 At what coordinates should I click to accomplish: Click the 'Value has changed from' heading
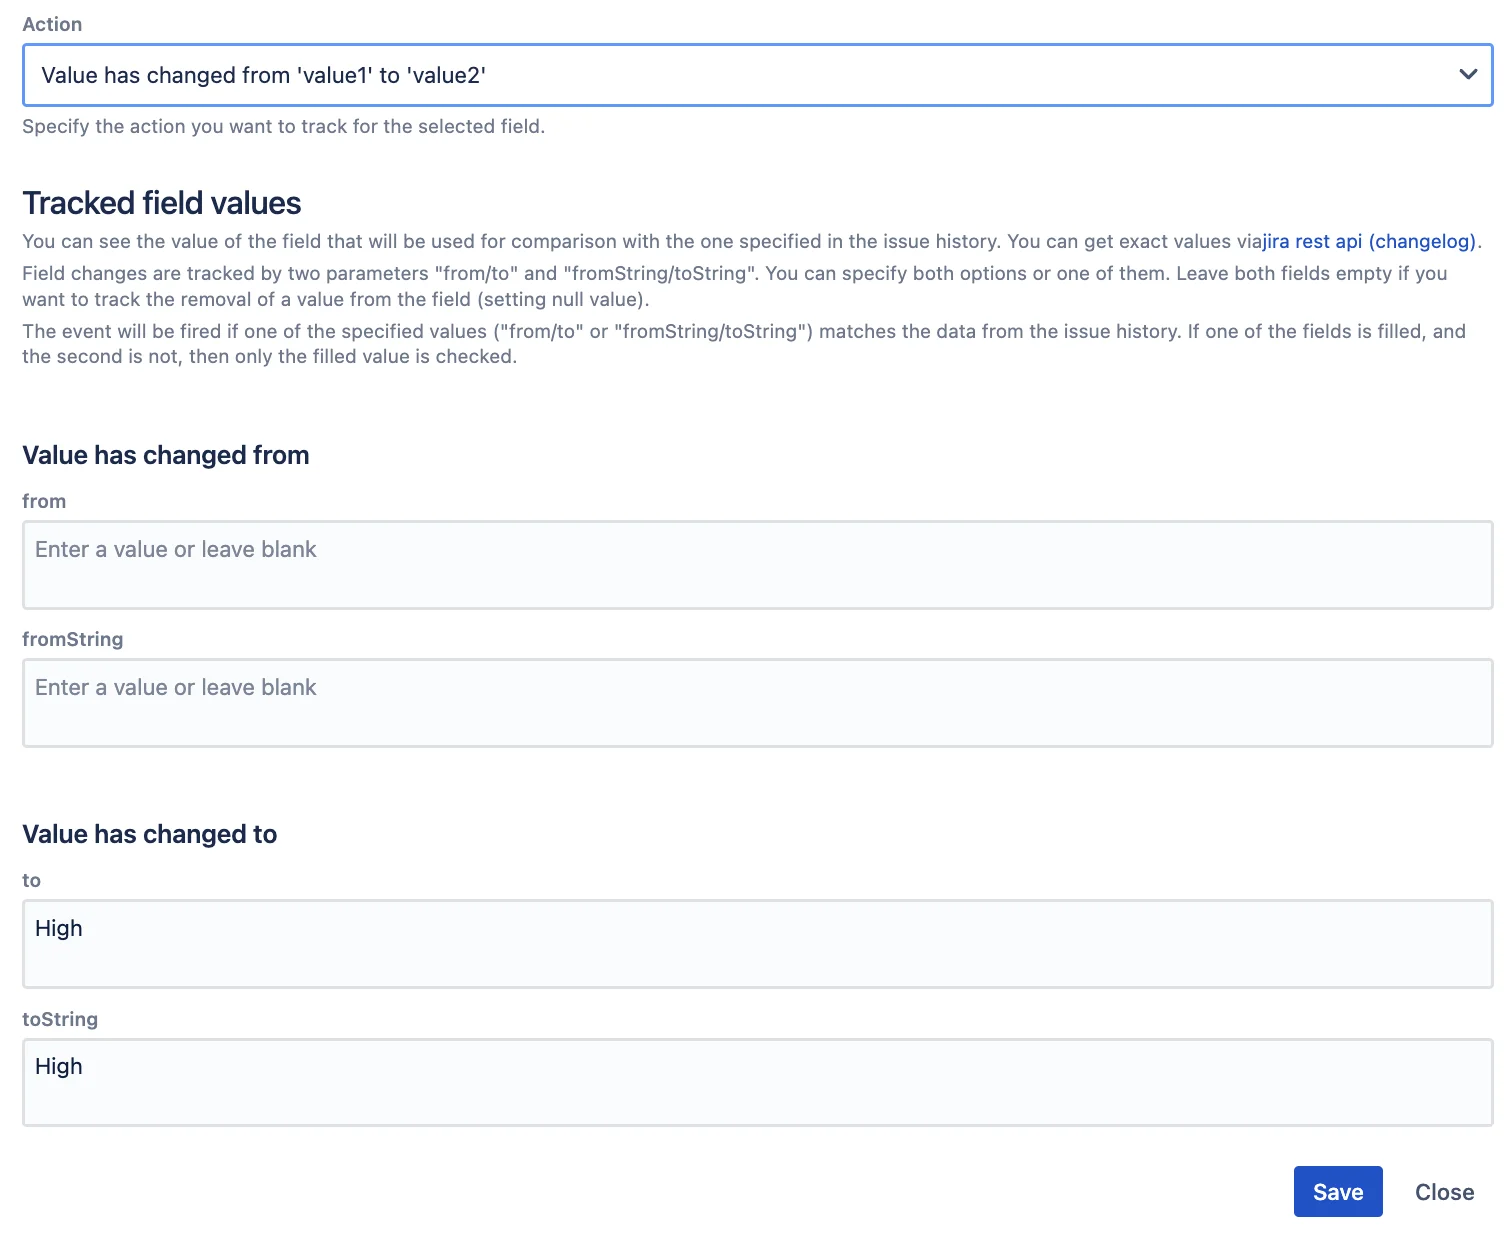point(166,455)
